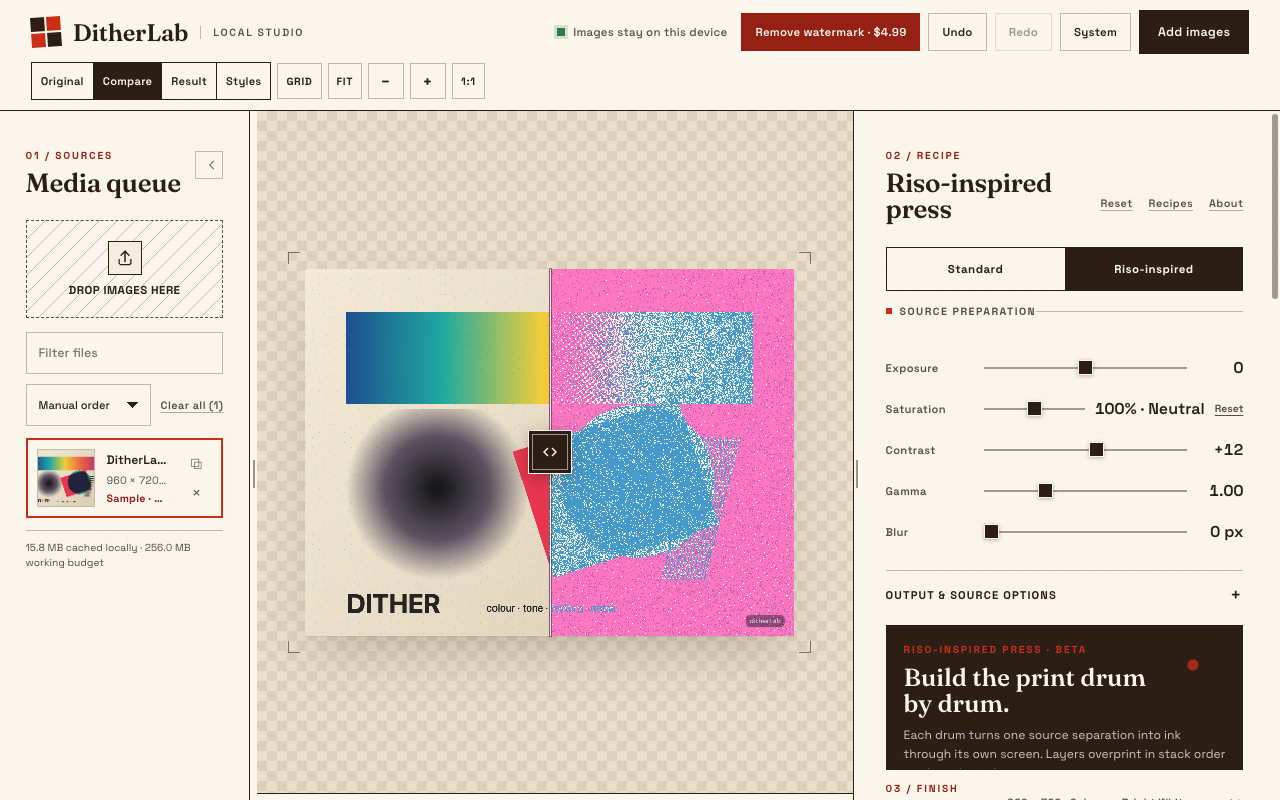Focus the Filter files input
Viewport: 1280px width, 800px height.
tap(124, 353)
